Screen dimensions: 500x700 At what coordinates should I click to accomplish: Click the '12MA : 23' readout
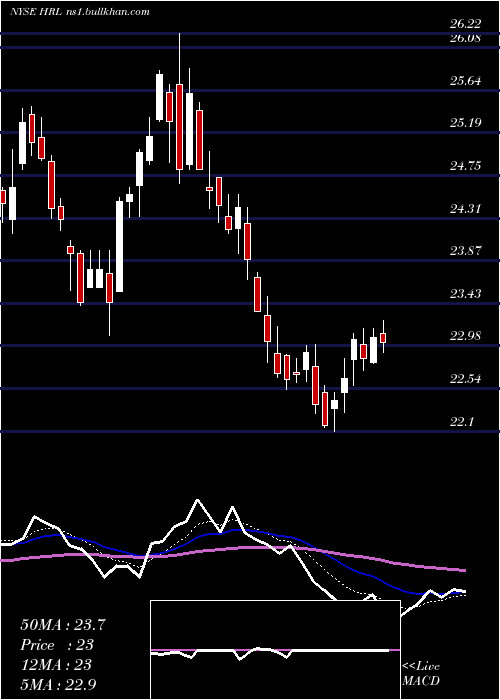[56, 665]
